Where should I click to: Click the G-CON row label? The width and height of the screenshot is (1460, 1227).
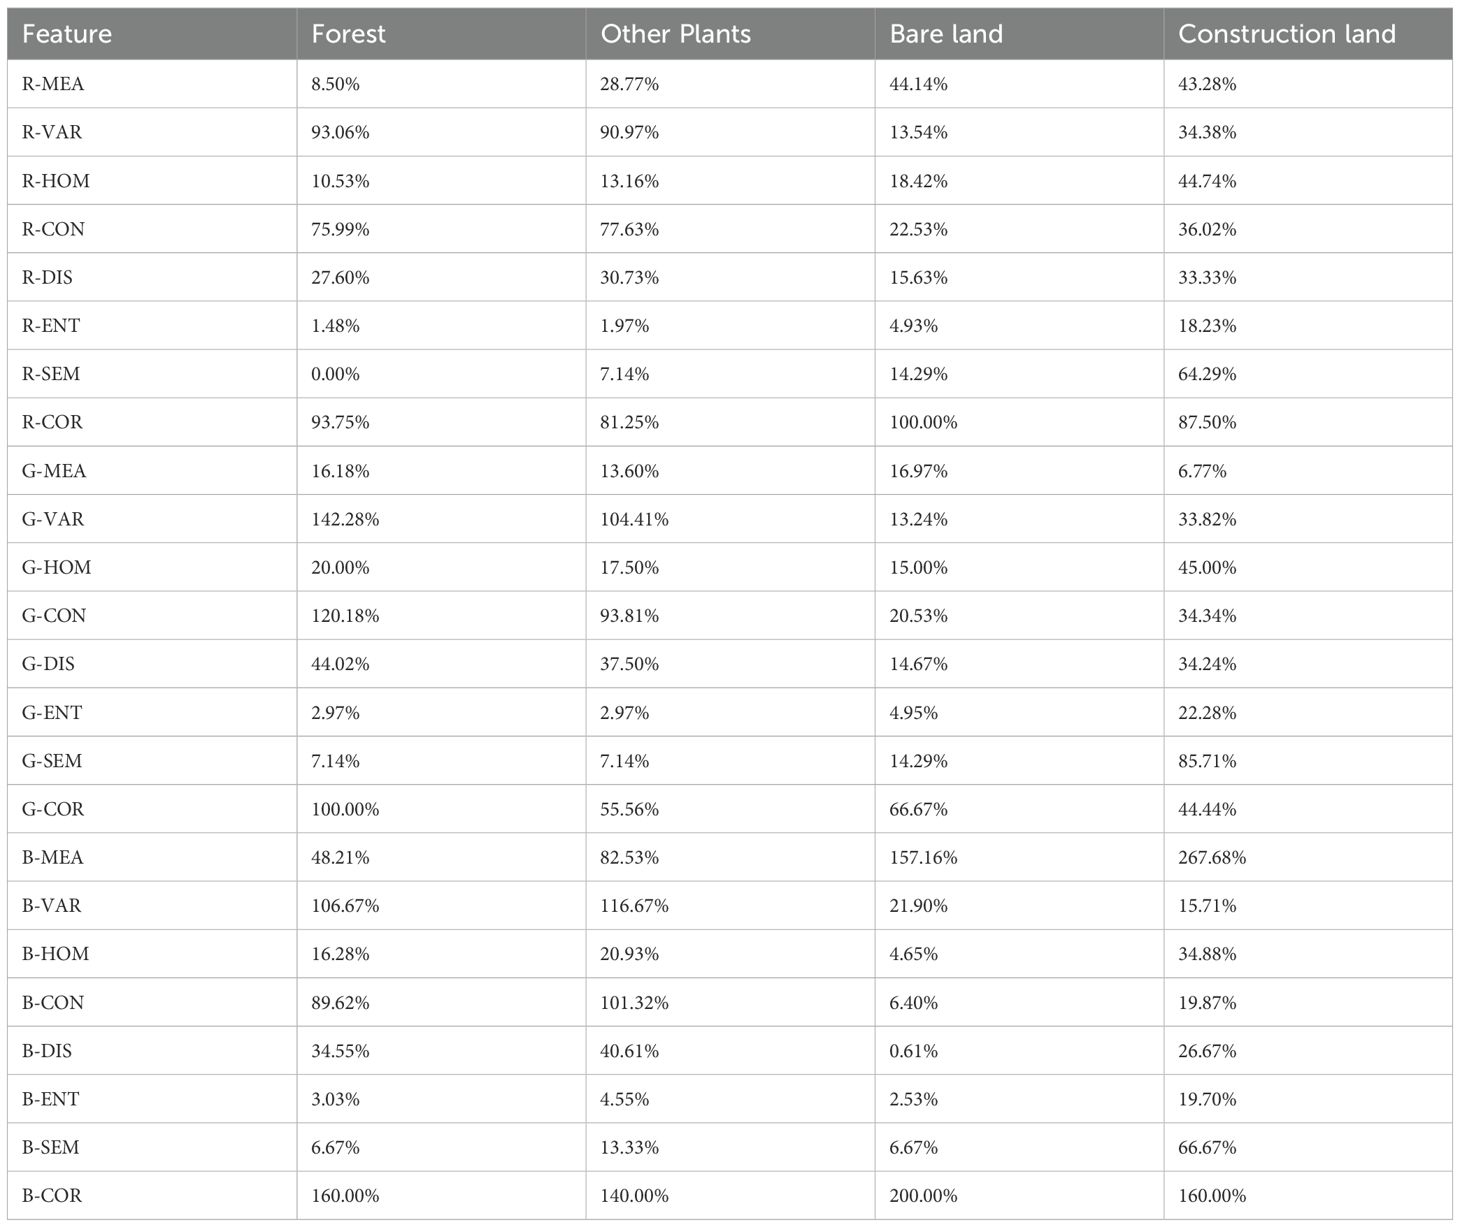(54, 616)
